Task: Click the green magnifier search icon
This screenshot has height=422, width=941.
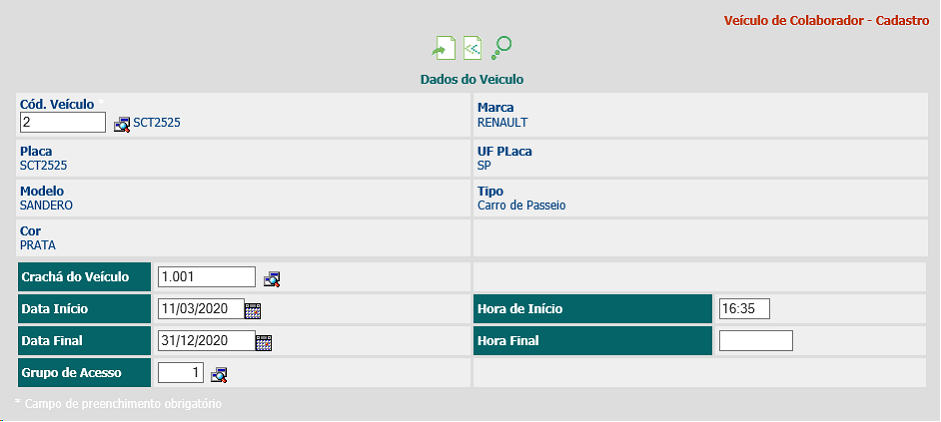Action: click(501, 48)
